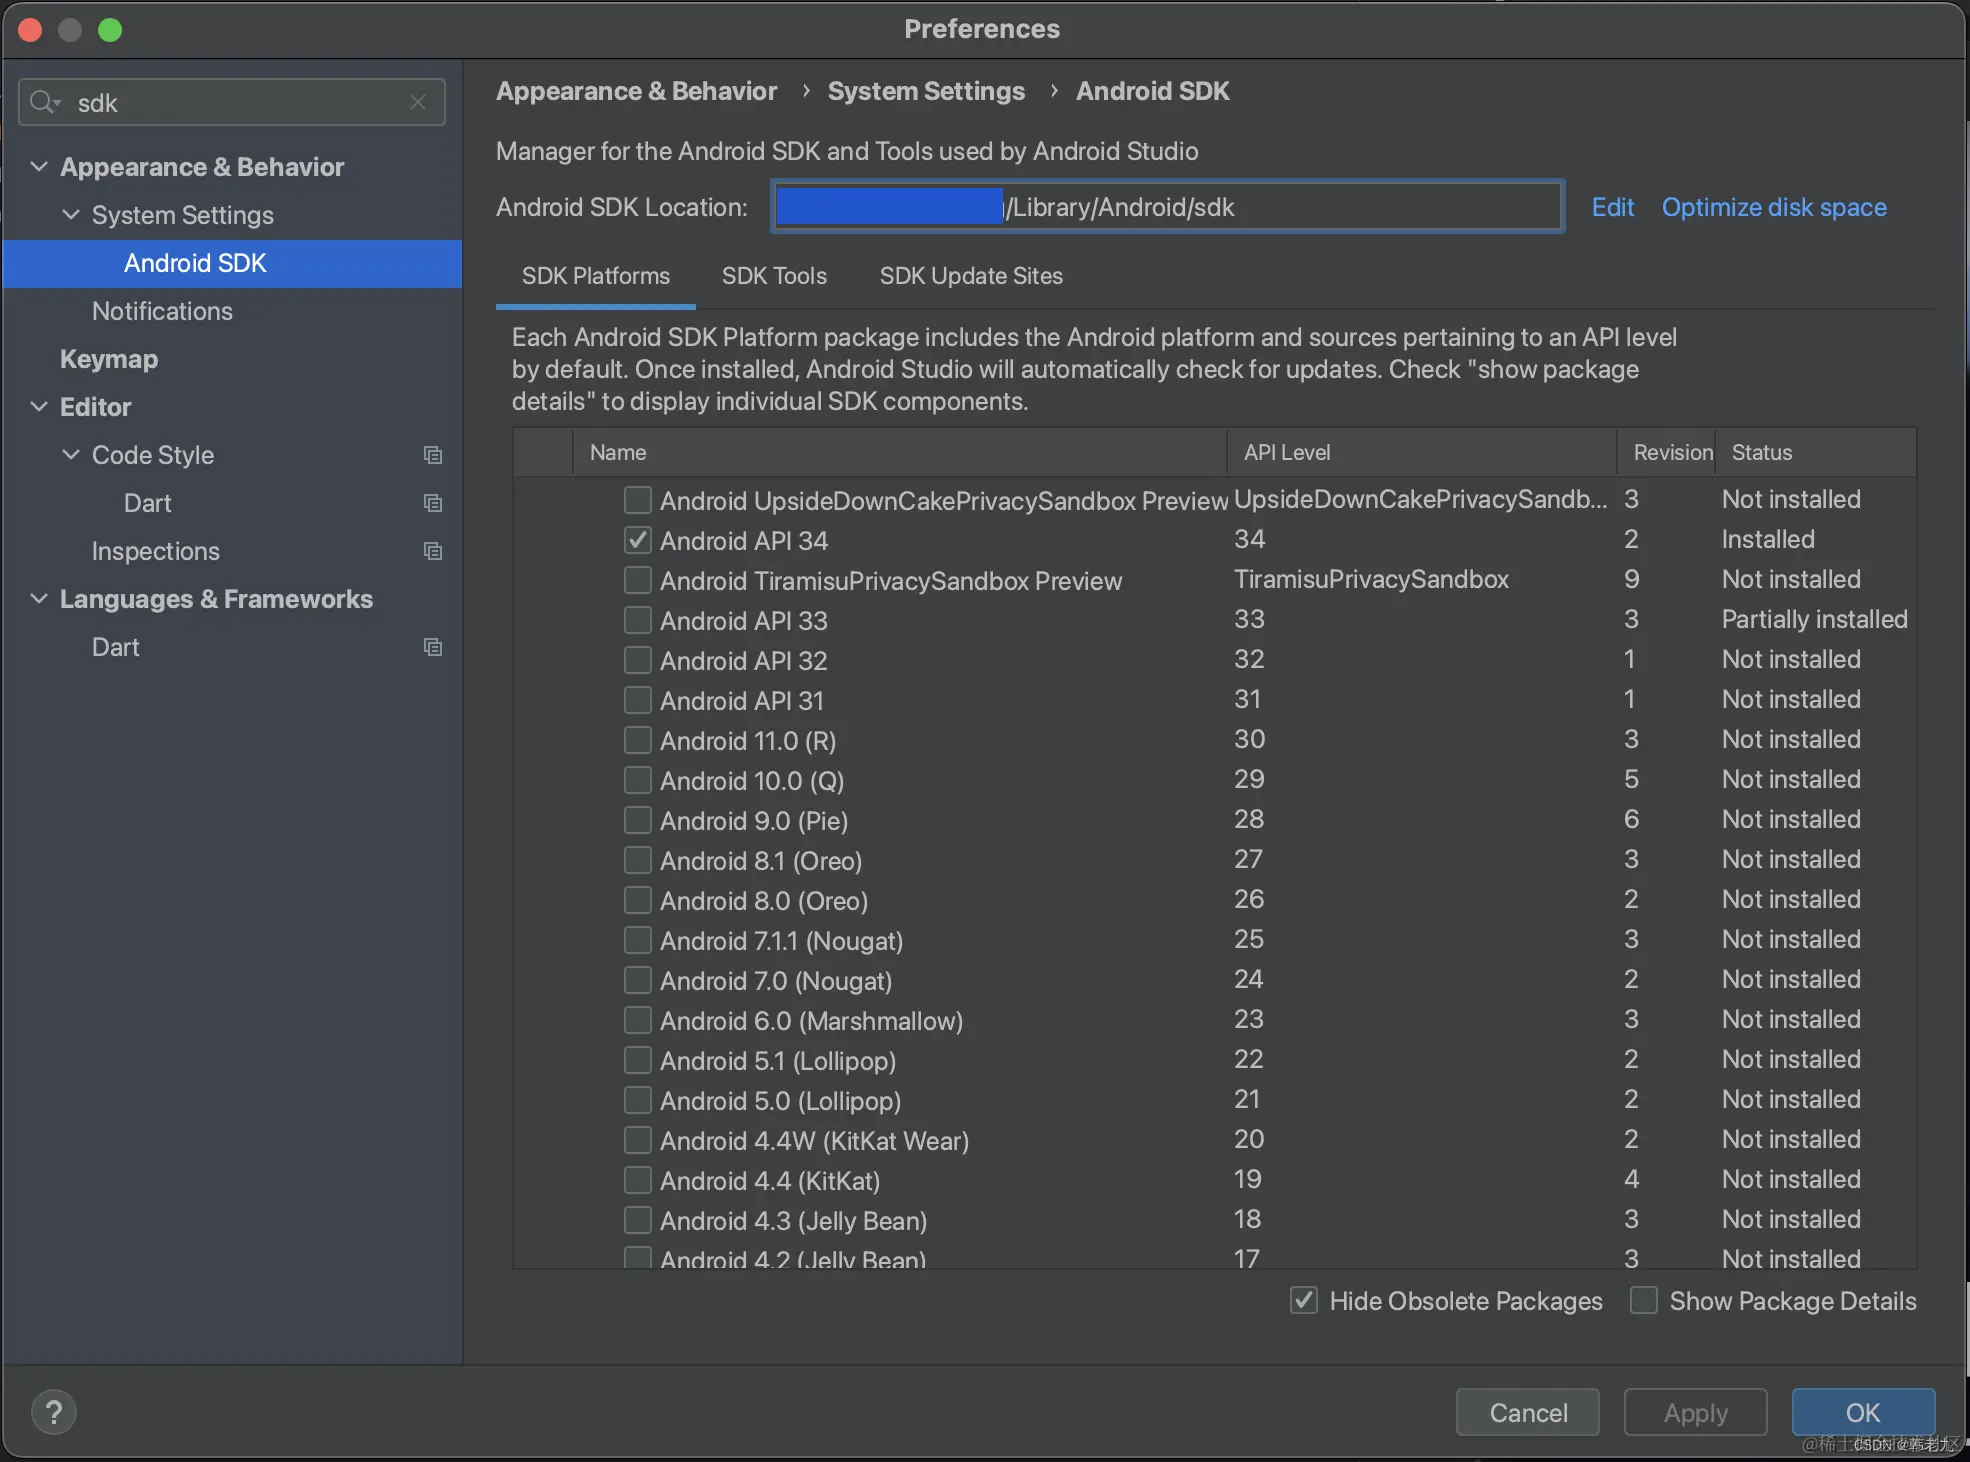Viewport: 1970px width, 1462px height.
Task: Click the help question mark icon
Action: point(54,1412)
